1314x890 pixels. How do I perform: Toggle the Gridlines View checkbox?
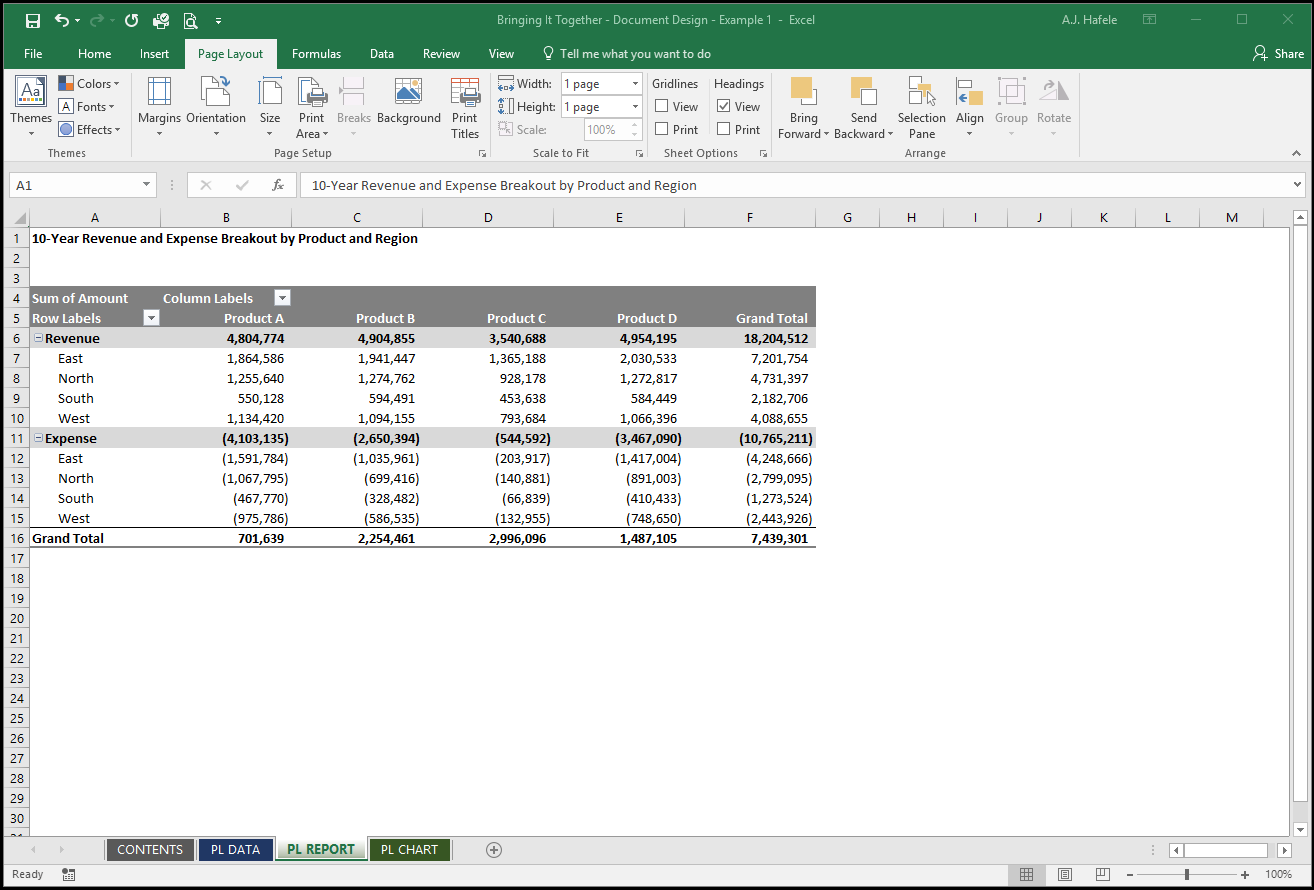[662, 106]
